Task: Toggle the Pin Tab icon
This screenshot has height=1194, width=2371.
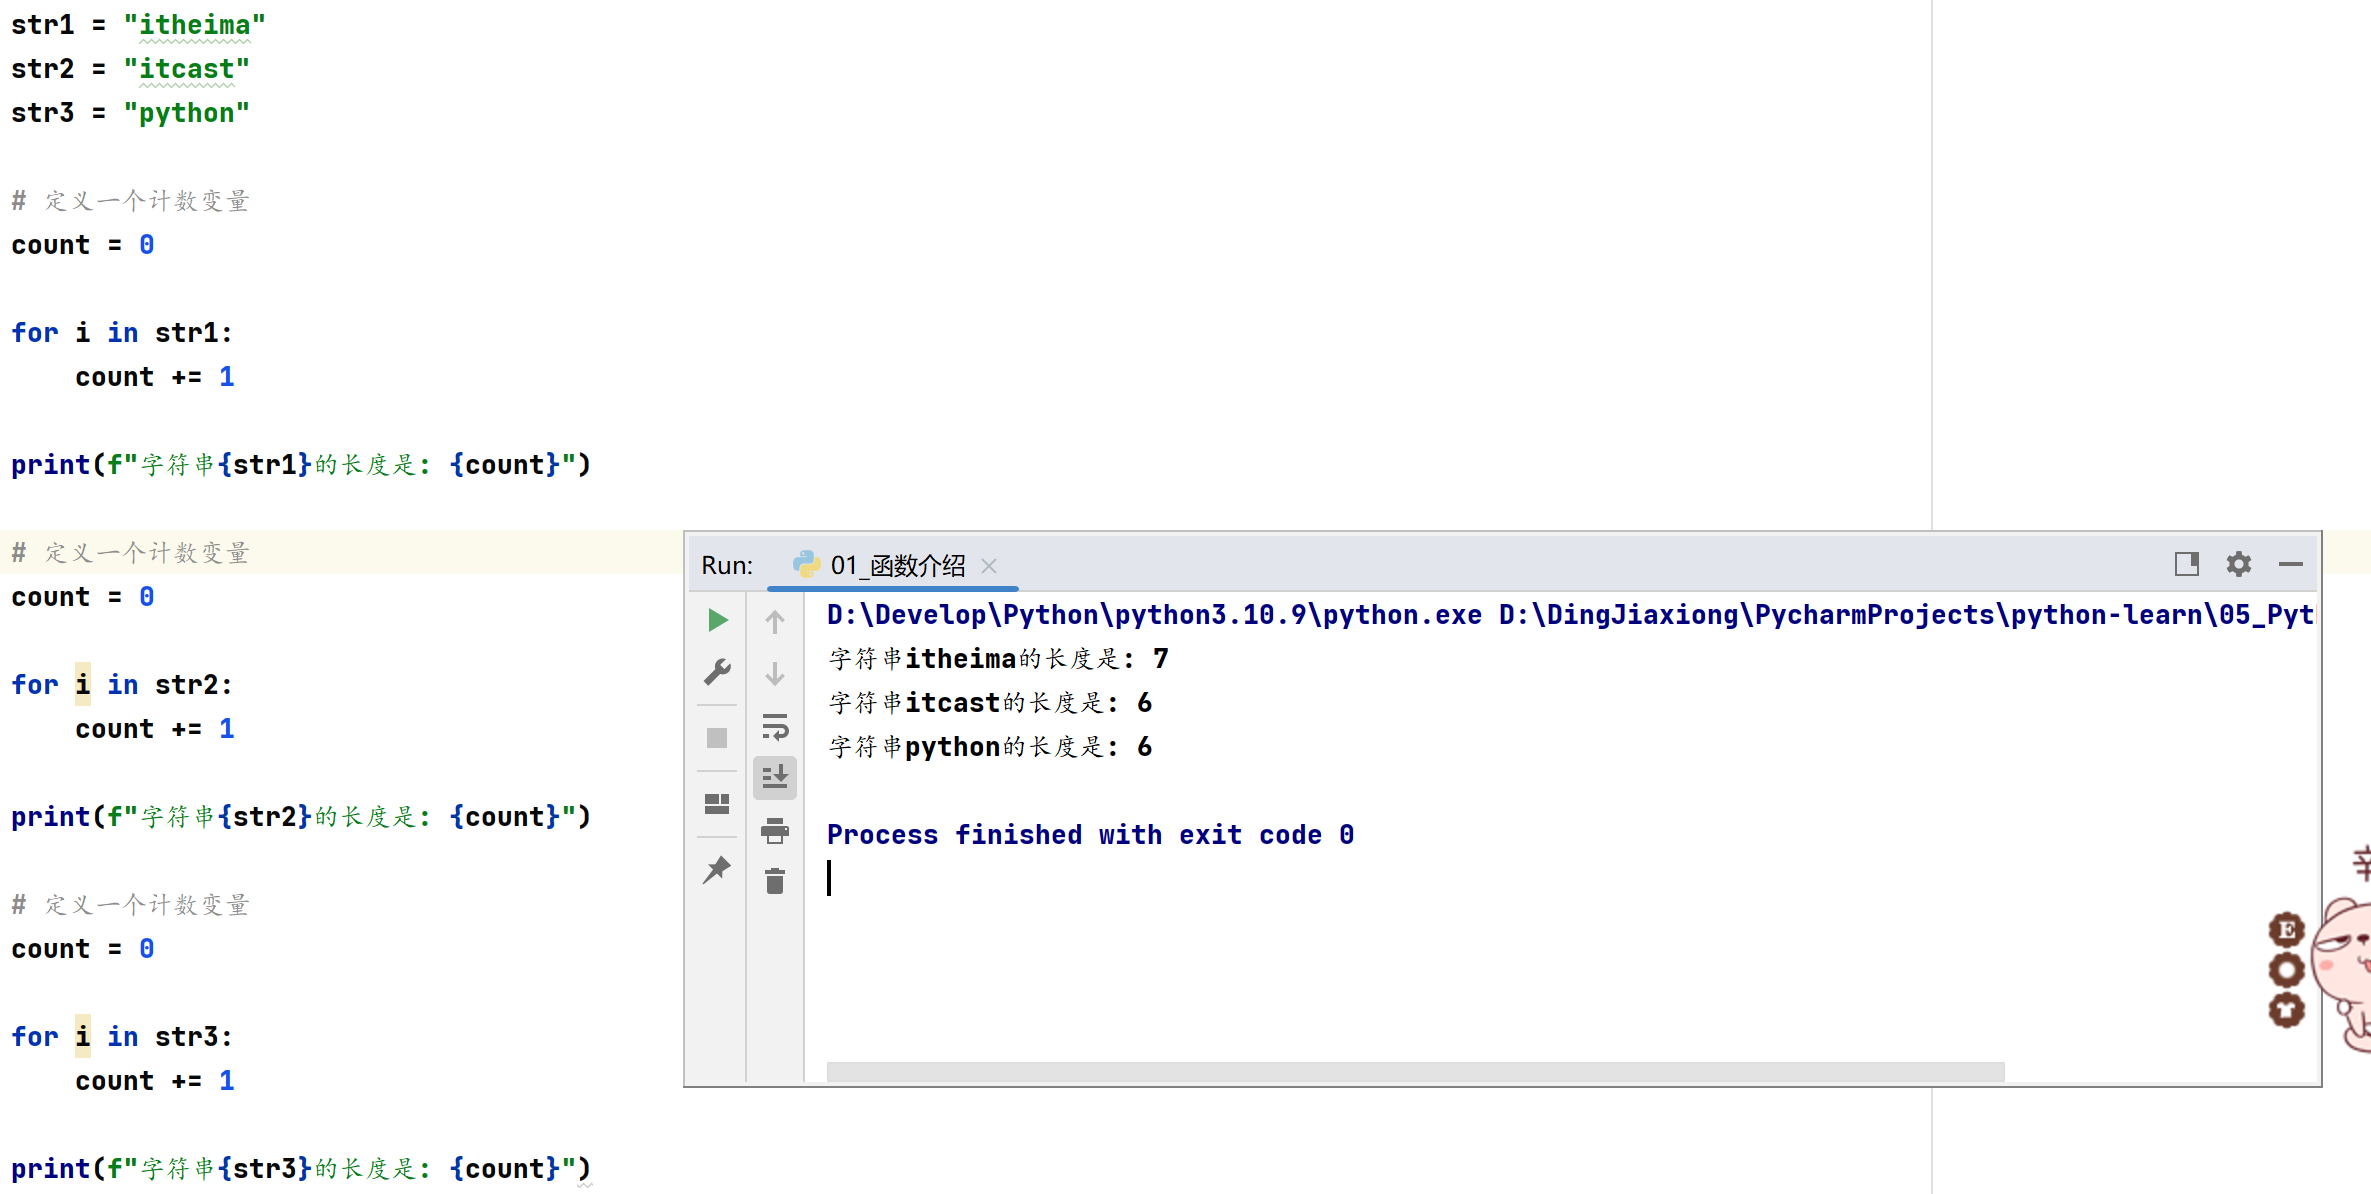Action: point(717,870)
